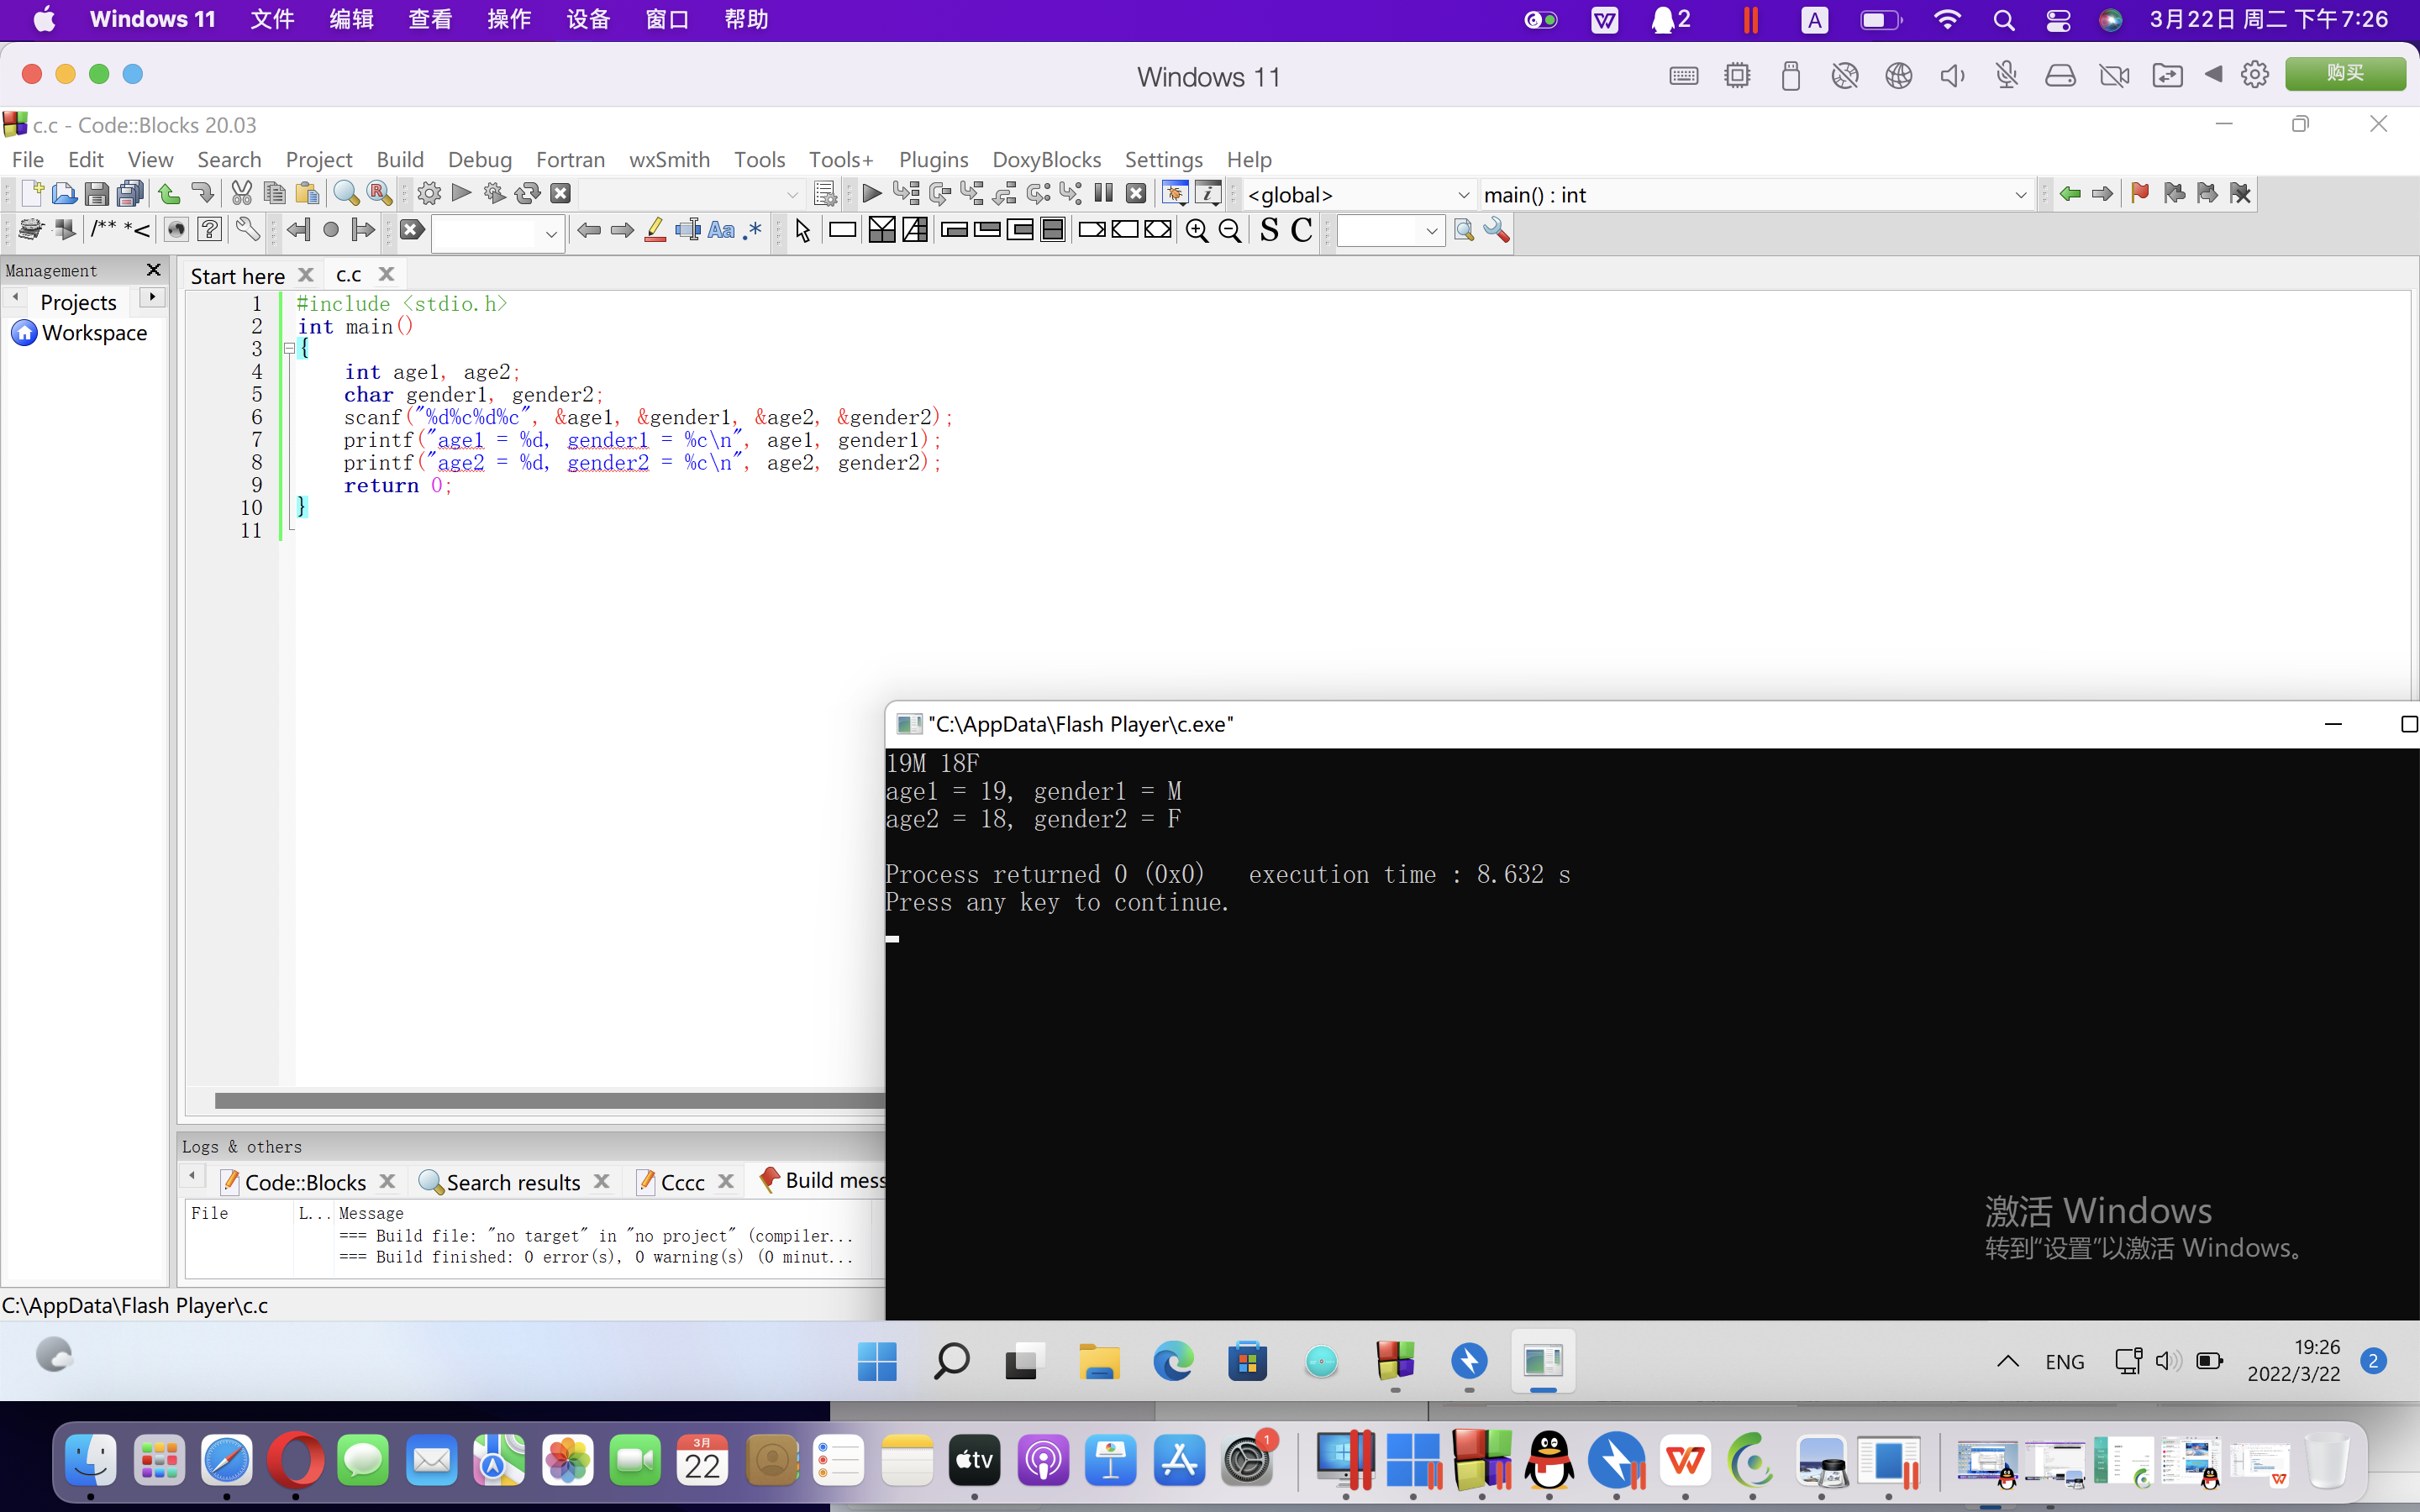2420x1512 pixels.
Task: Click the Cut scissors icon
Action: [x=241, y=194]
